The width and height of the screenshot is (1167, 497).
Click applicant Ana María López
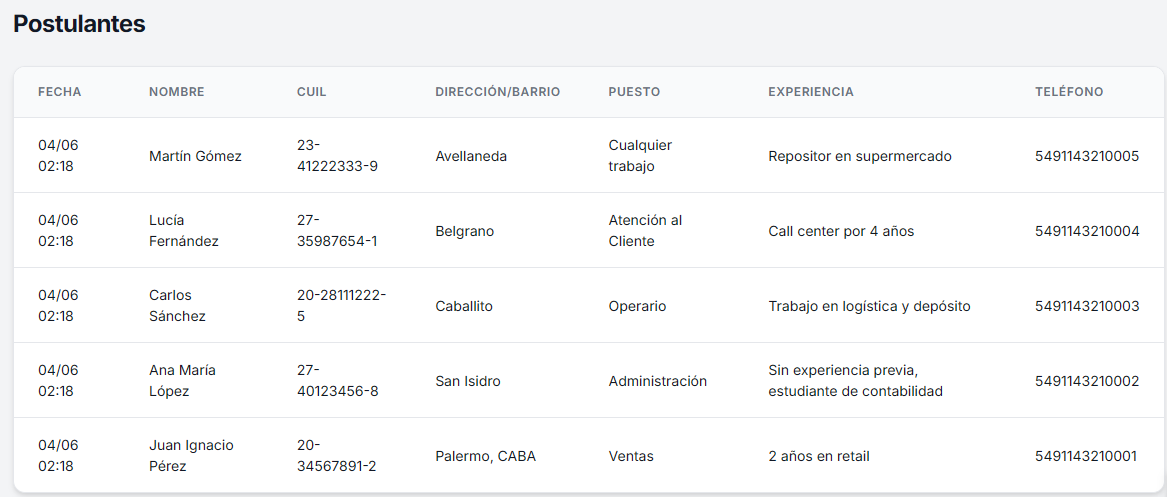tap(182, 381)
